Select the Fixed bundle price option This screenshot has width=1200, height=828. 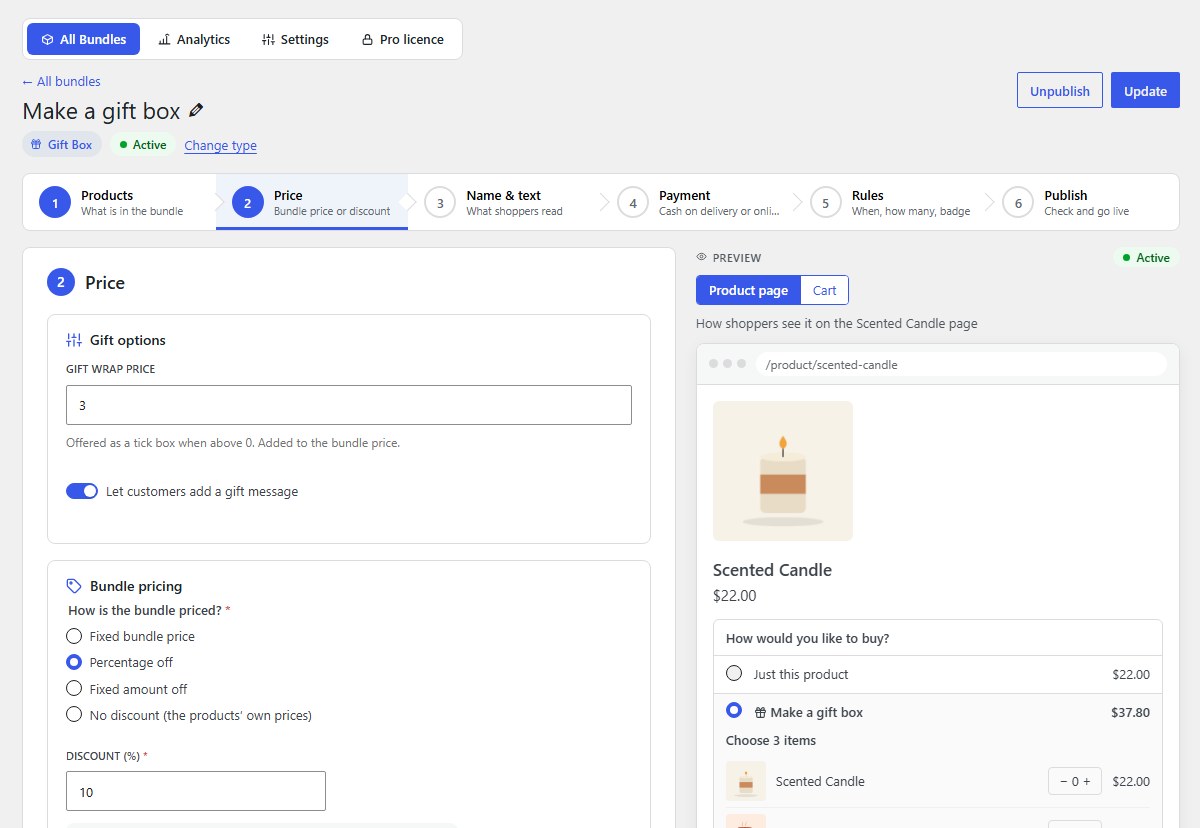click(74, 636)
